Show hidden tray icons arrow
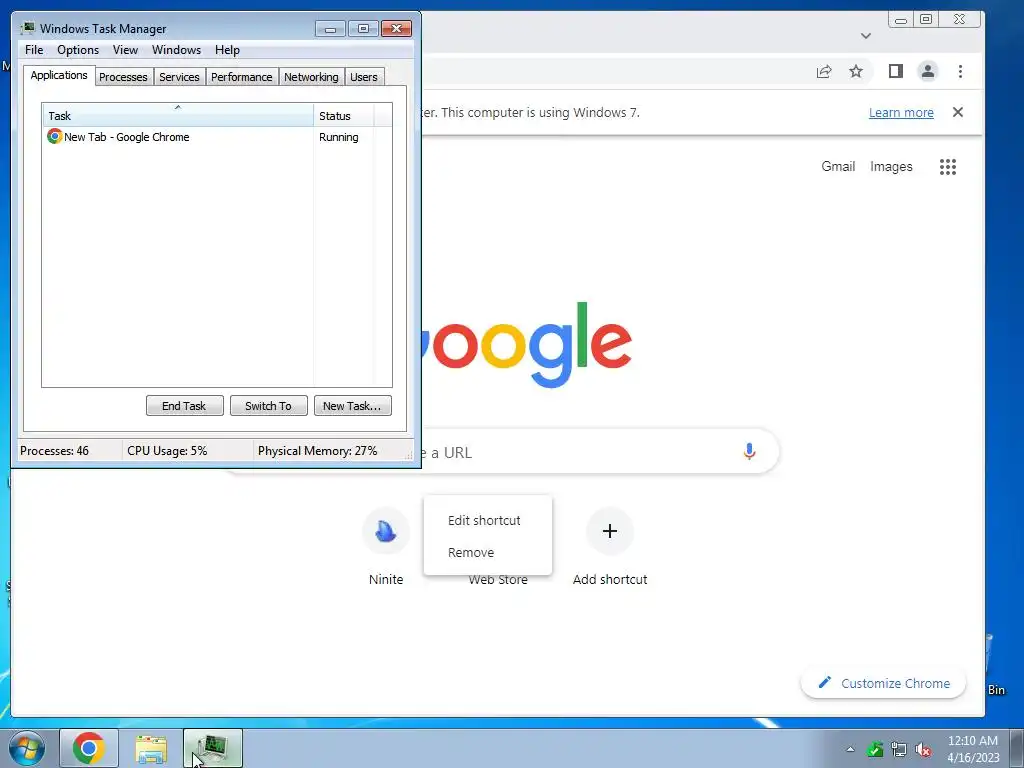This screenshot has height=768, width=1024. (x=850, y=749)
